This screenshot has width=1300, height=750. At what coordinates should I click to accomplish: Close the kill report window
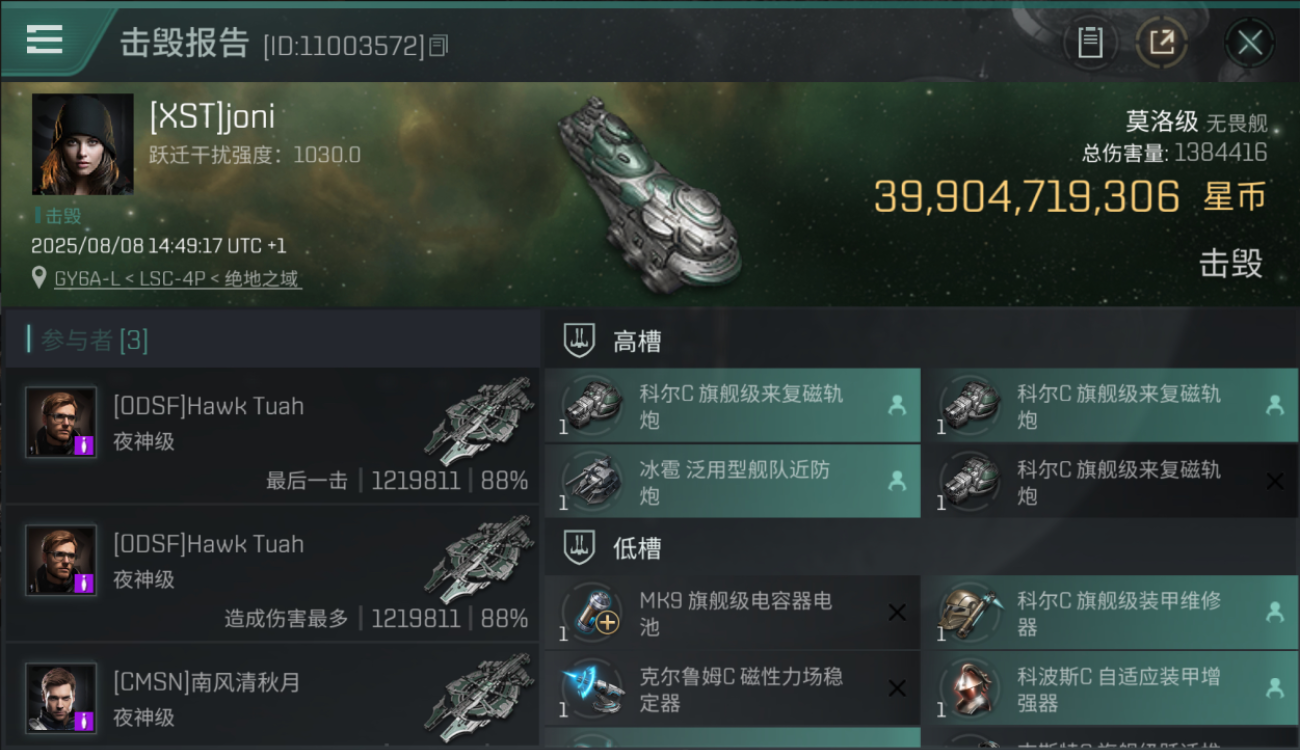point(1250,43)
